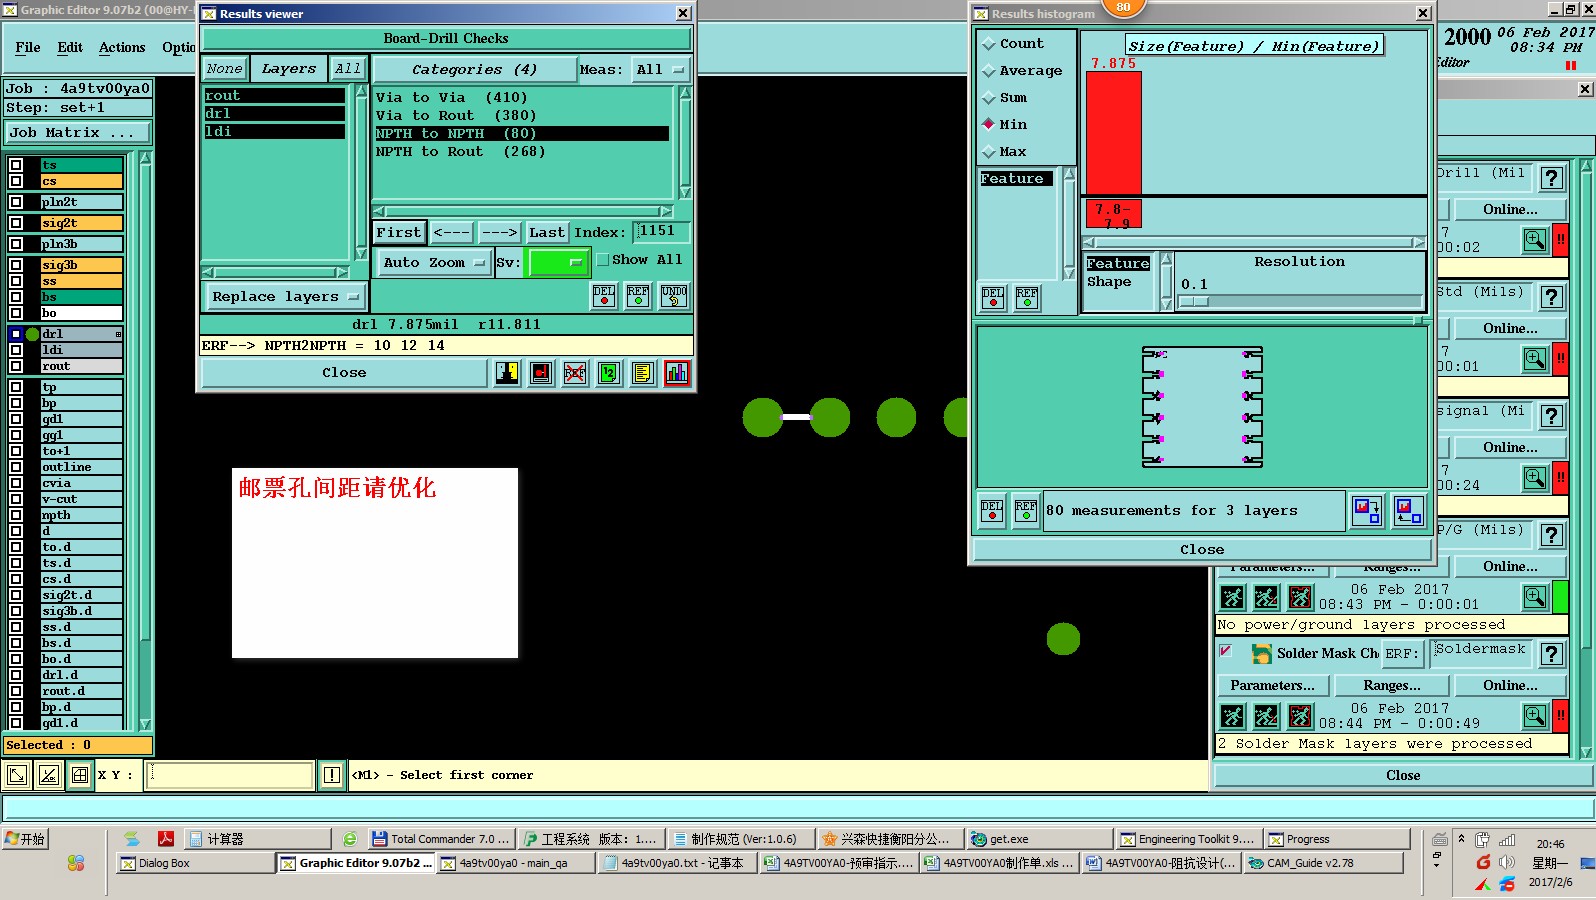Image resolution: width=1596 pixels, height=900 pixels.
Task: Open the green Sv severity dropdown
Action: (558, 263)
